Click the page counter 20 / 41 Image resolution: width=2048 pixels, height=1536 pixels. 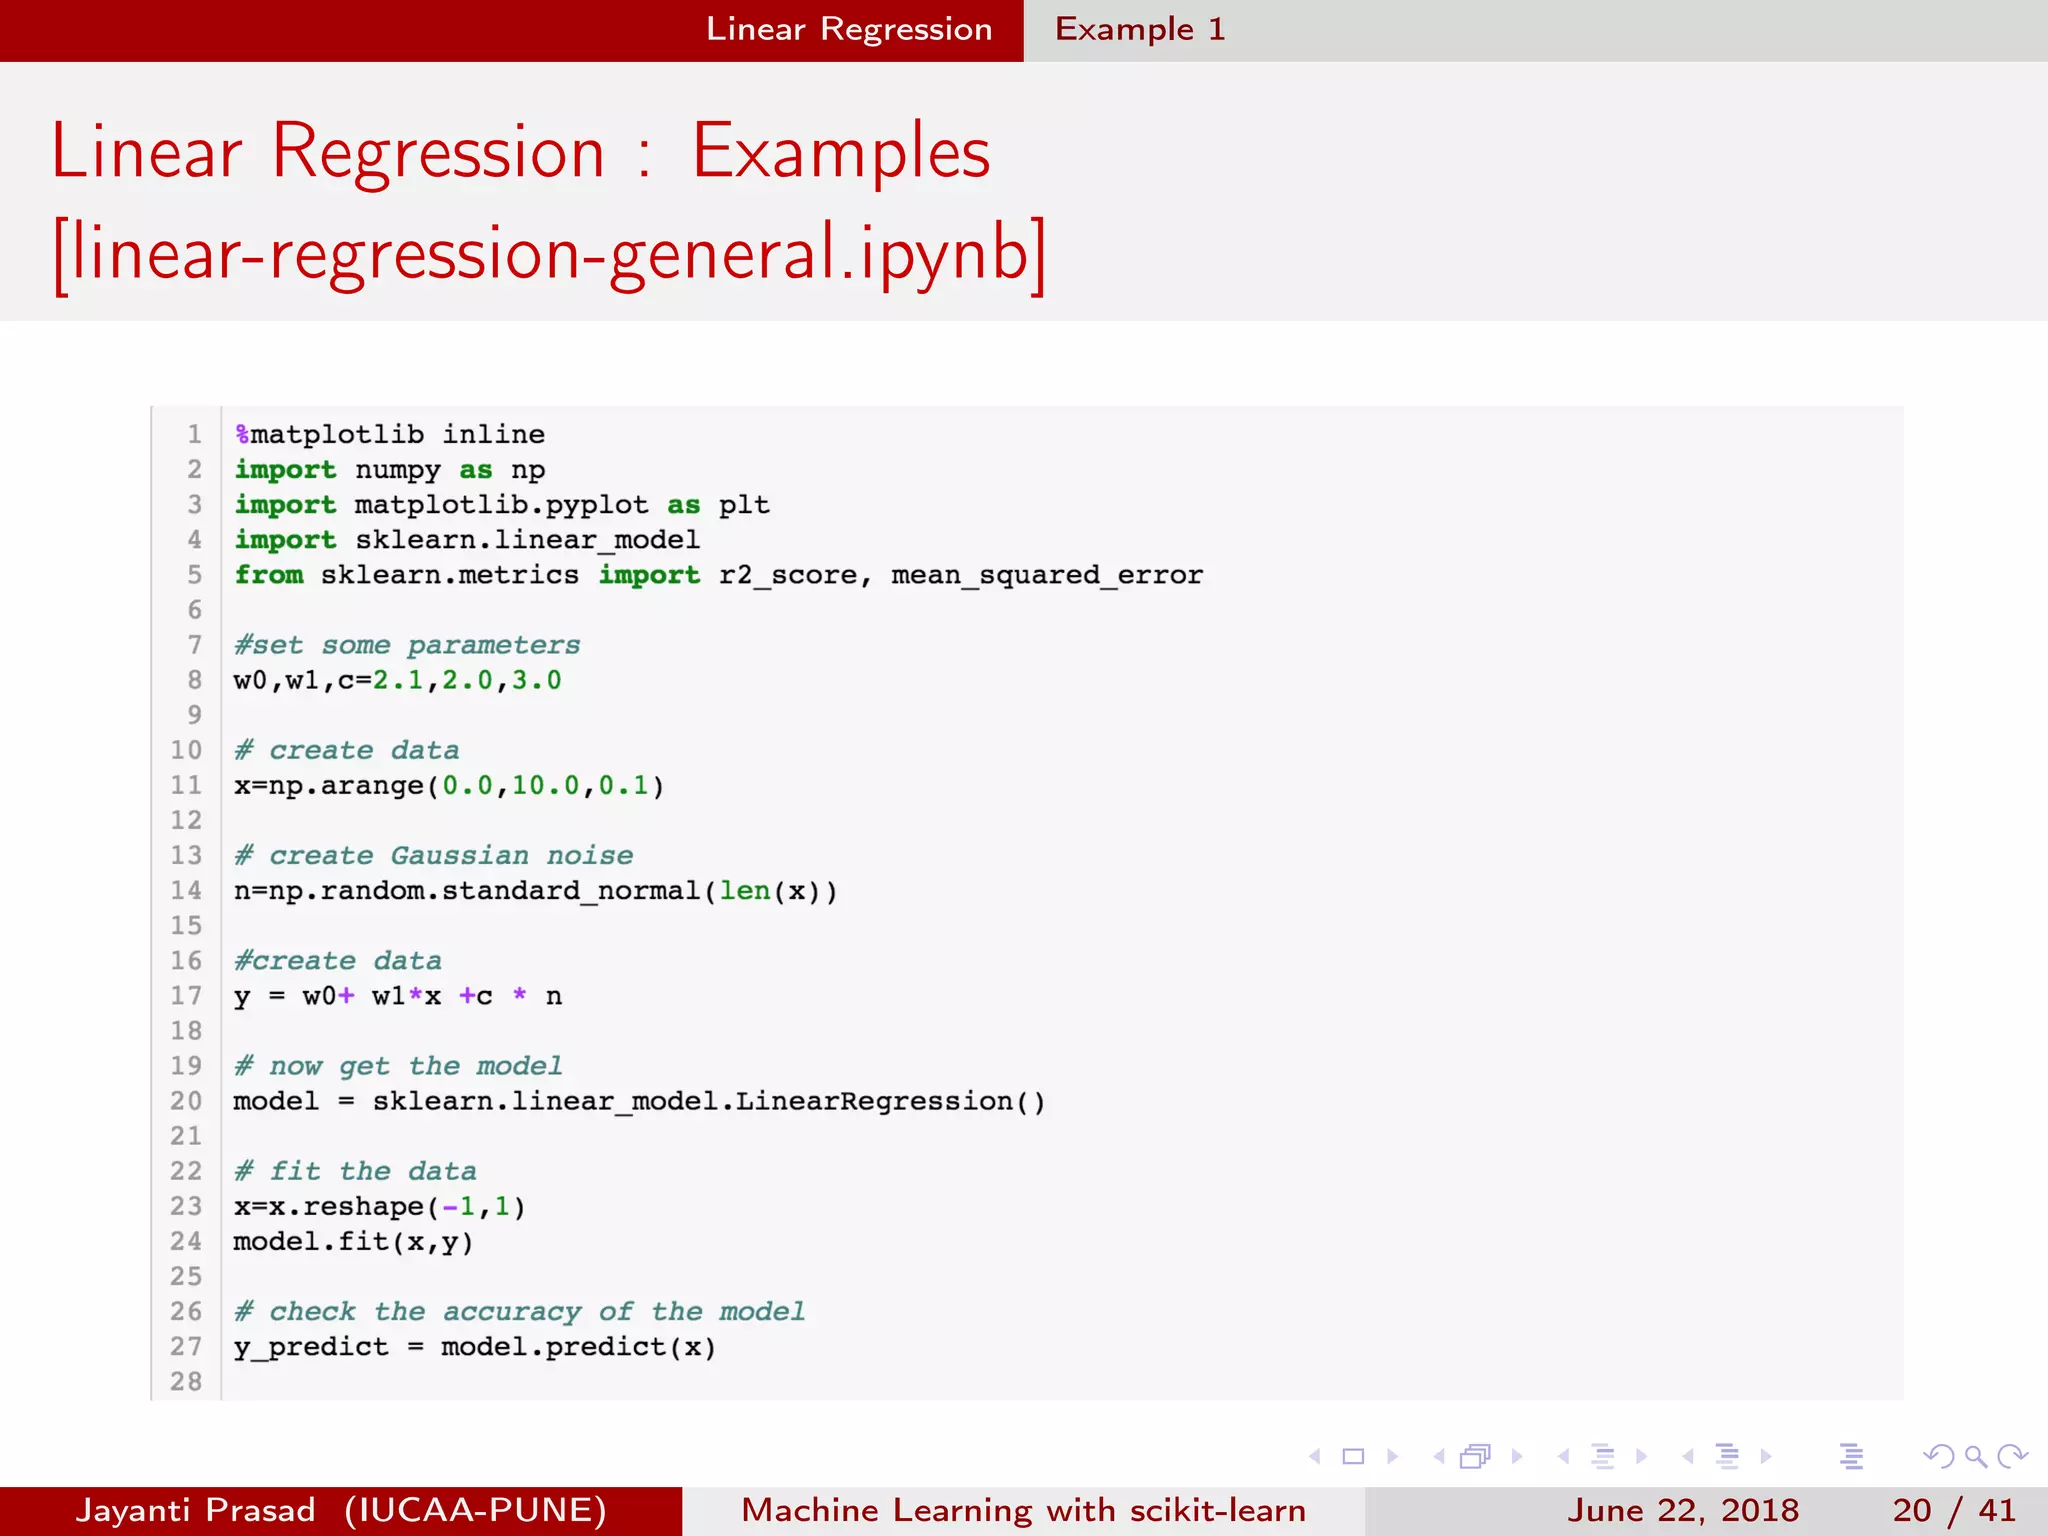pos(1954,1510)
